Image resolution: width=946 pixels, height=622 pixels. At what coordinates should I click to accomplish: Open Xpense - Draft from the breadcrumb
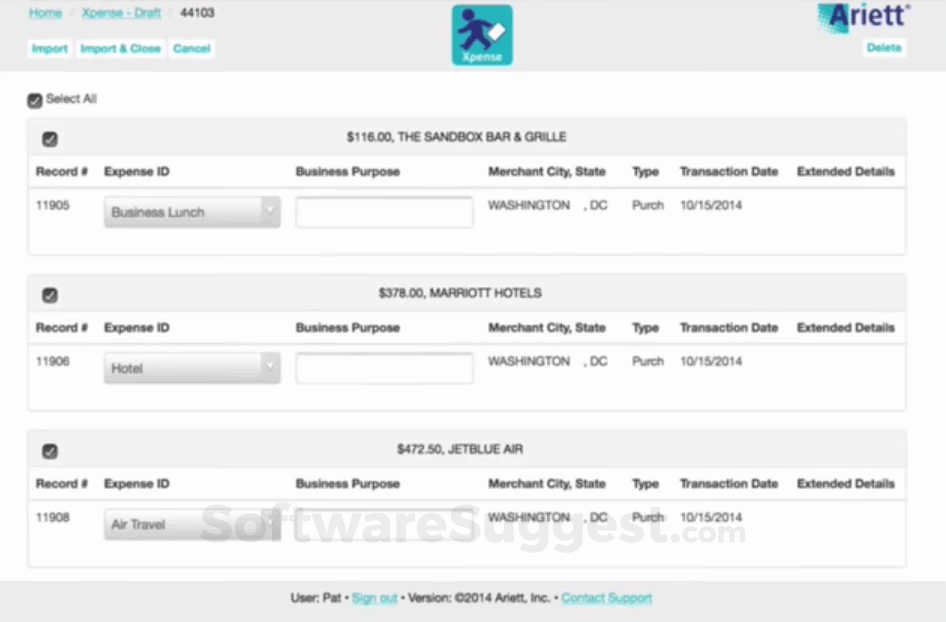[x=121, y=12]
